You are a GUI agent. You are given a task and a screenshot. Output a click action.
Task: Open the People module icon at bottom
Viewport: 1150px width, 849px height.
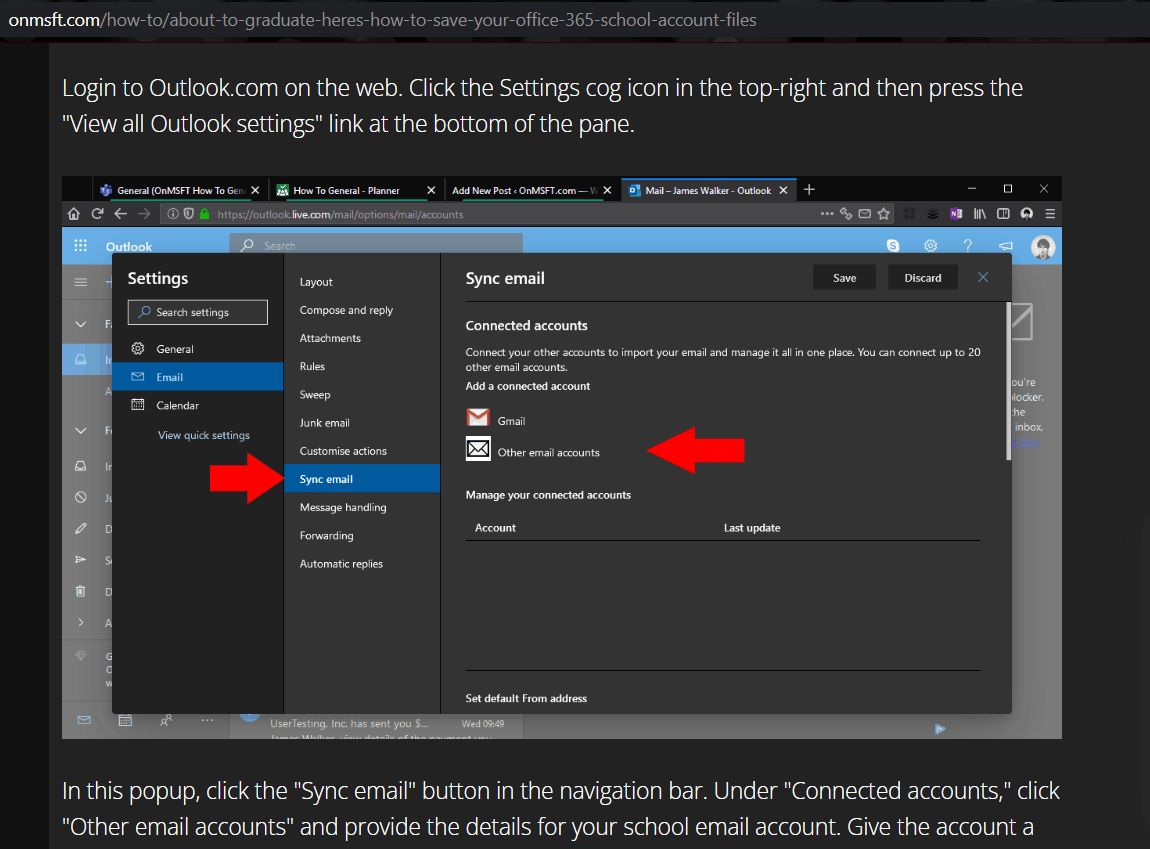click(166, 720)
